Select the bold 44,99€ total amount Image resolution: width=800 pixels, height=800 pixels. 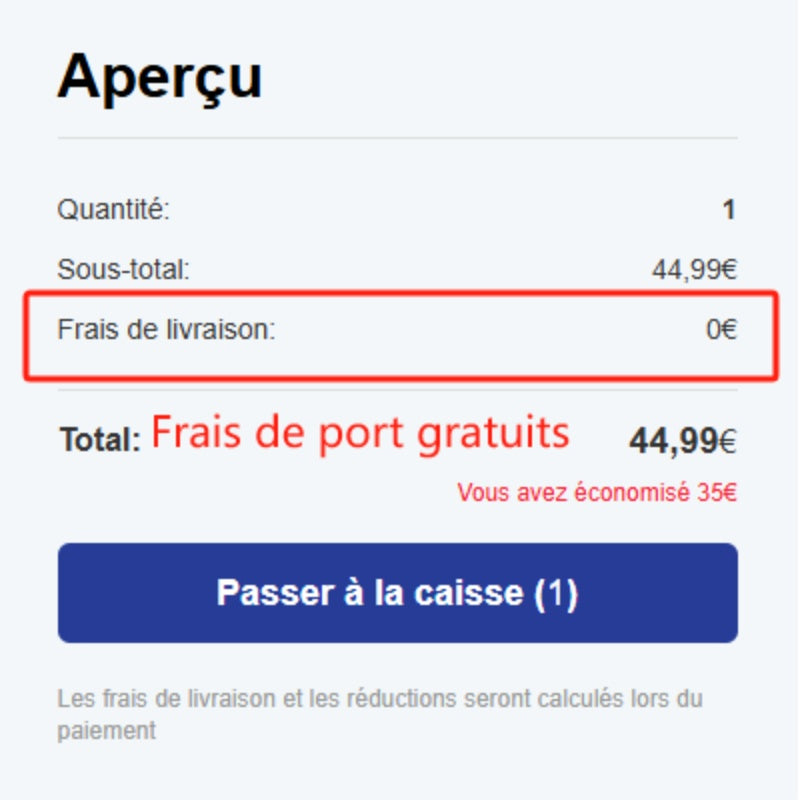(x=683, y=440)
